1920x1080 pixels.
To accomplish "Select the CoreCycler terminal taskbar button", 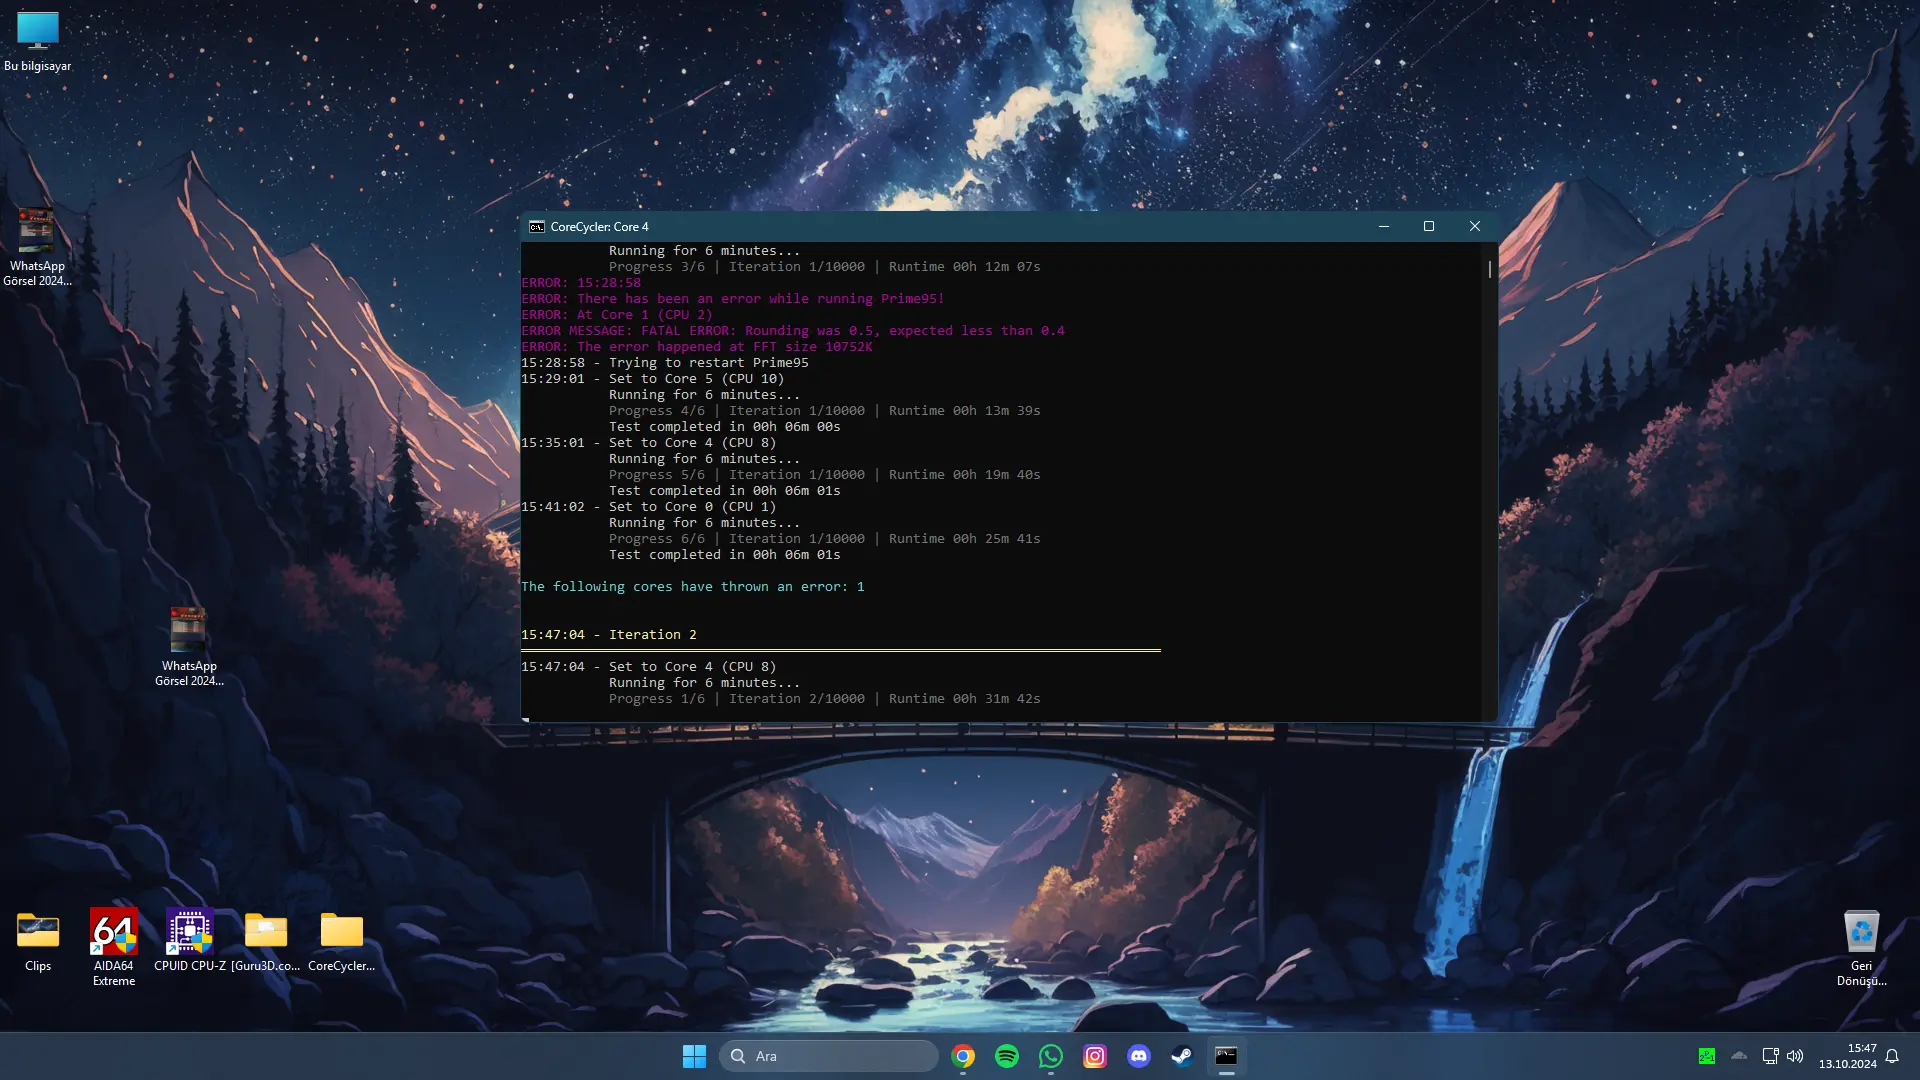I will (x=1226, y=1056).
